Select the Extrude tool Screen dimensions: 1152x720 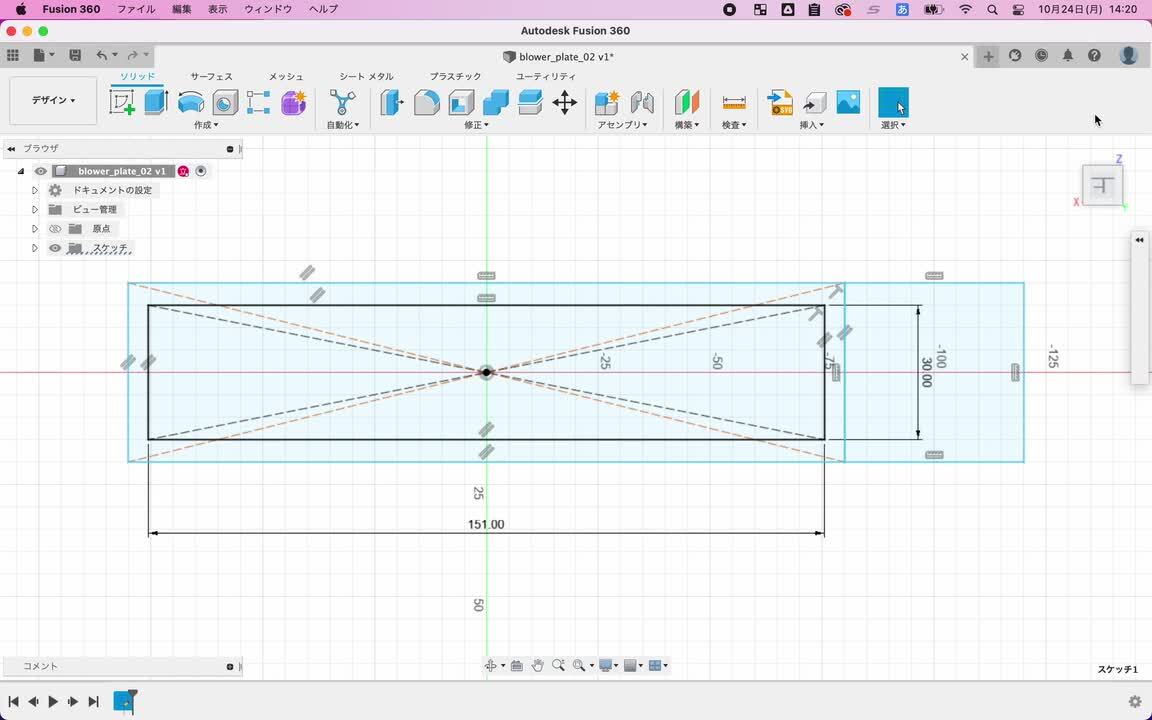156,102
